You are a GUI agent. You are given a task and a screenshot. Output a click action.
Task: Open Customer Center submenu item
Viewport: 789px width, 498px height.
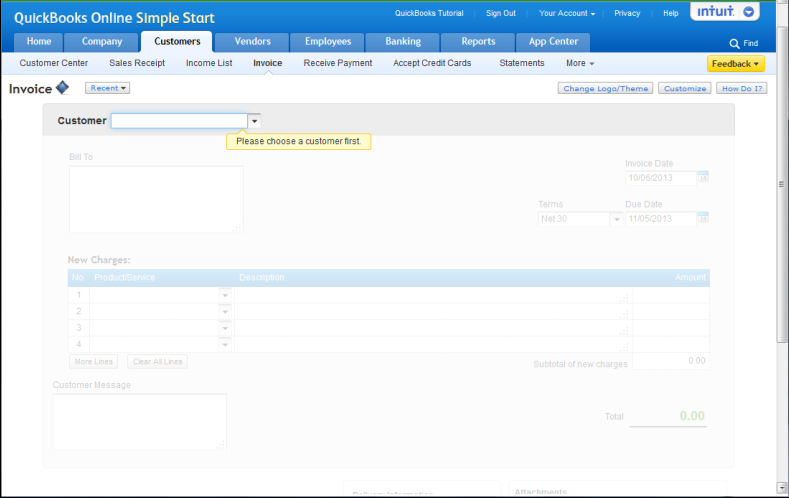54,63
